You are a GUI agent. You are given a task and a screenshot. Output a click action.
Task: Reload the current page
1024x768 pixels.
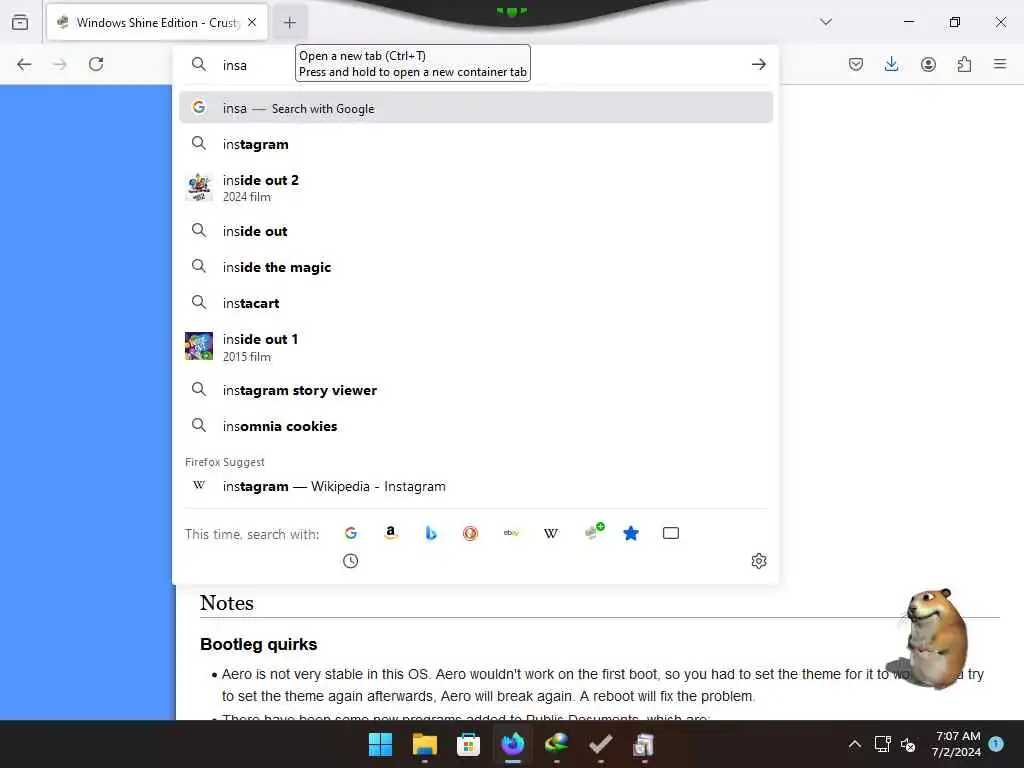[x=96, y=64]
